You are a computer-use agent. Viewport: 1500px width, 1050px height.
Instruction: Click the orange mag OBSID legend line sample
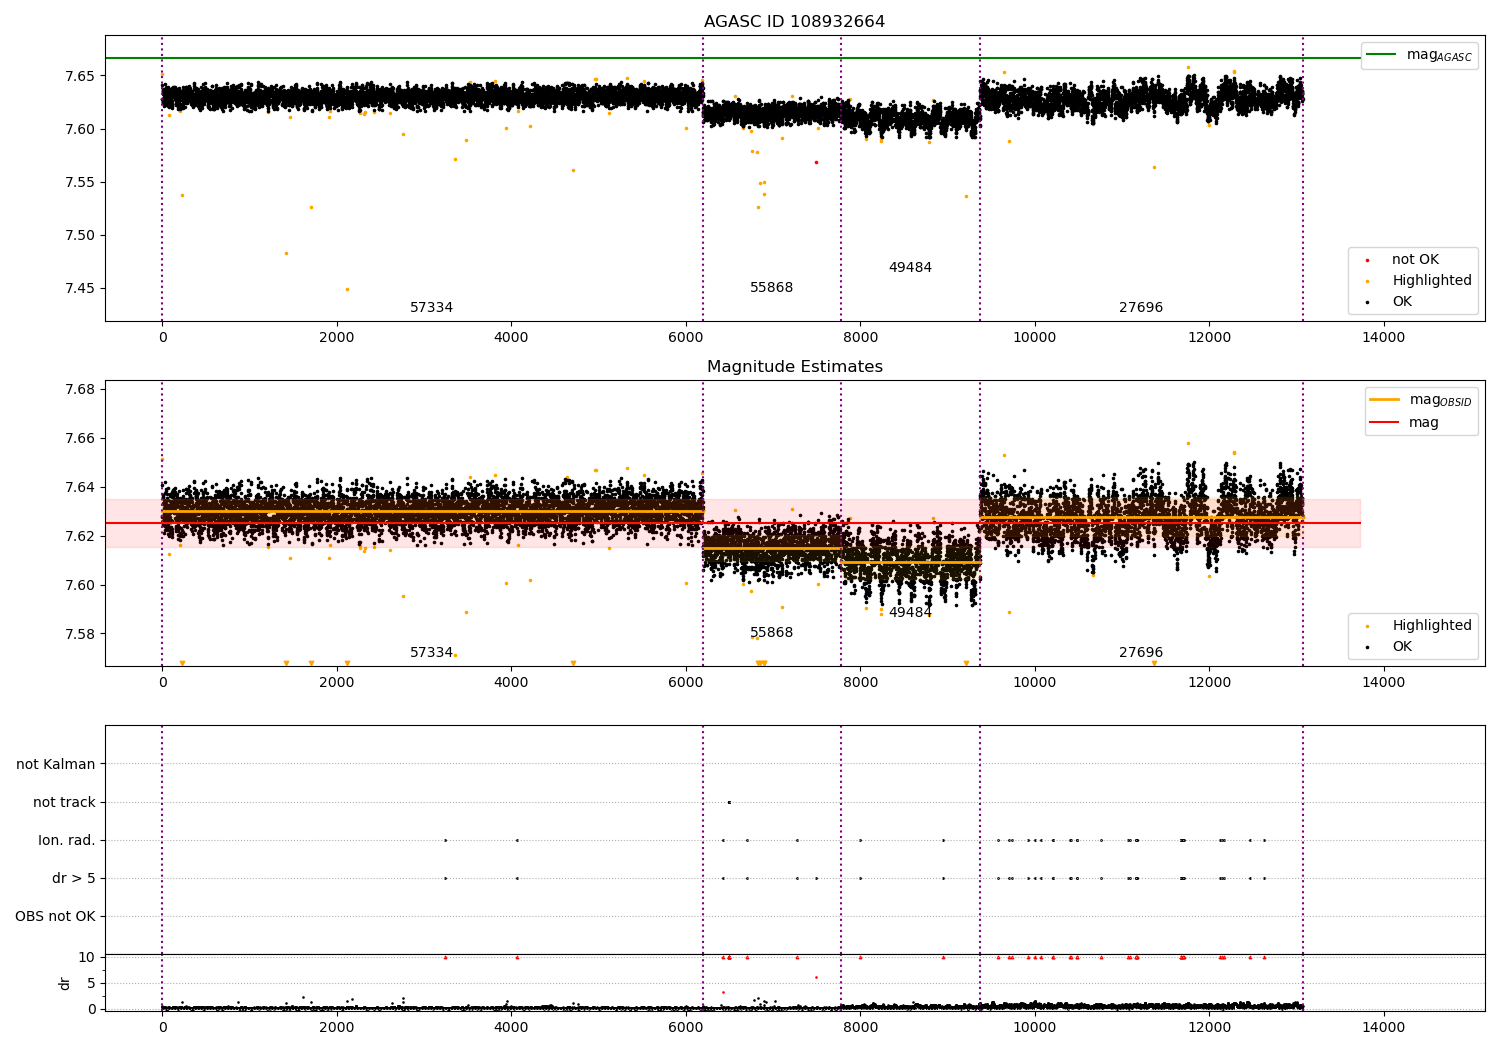[1384, 399]
